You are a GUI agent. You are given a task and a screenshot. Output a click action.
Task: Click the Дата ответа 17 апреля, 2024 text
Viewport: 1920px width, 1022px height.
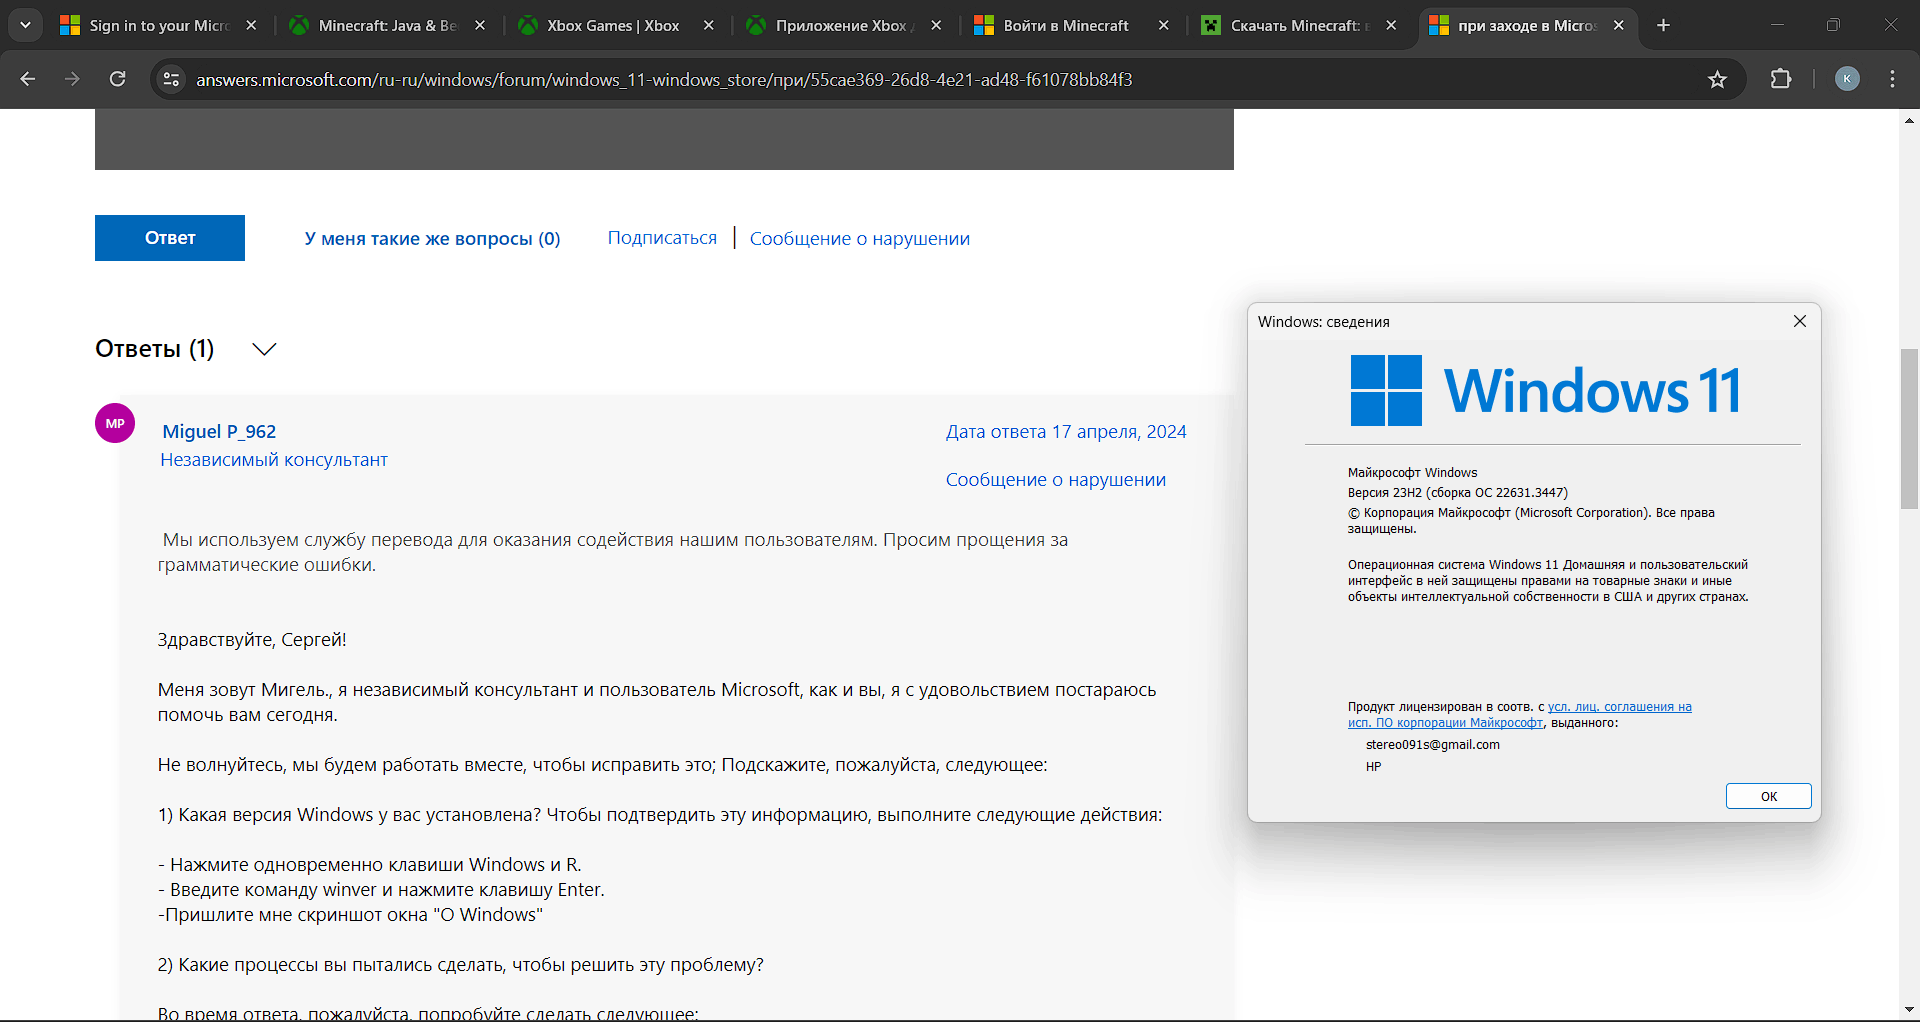pyautogui.click(x=1066, y=432)
